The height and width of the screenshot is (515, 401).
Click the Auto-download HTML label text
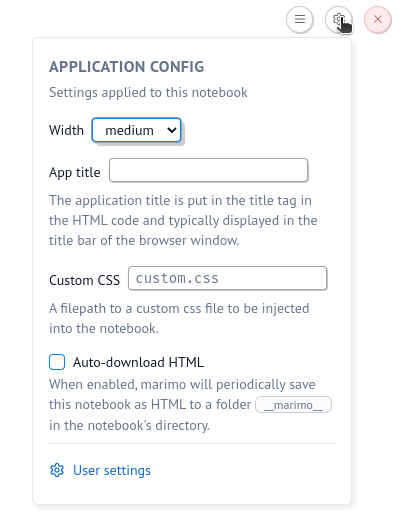click(138, 362)
